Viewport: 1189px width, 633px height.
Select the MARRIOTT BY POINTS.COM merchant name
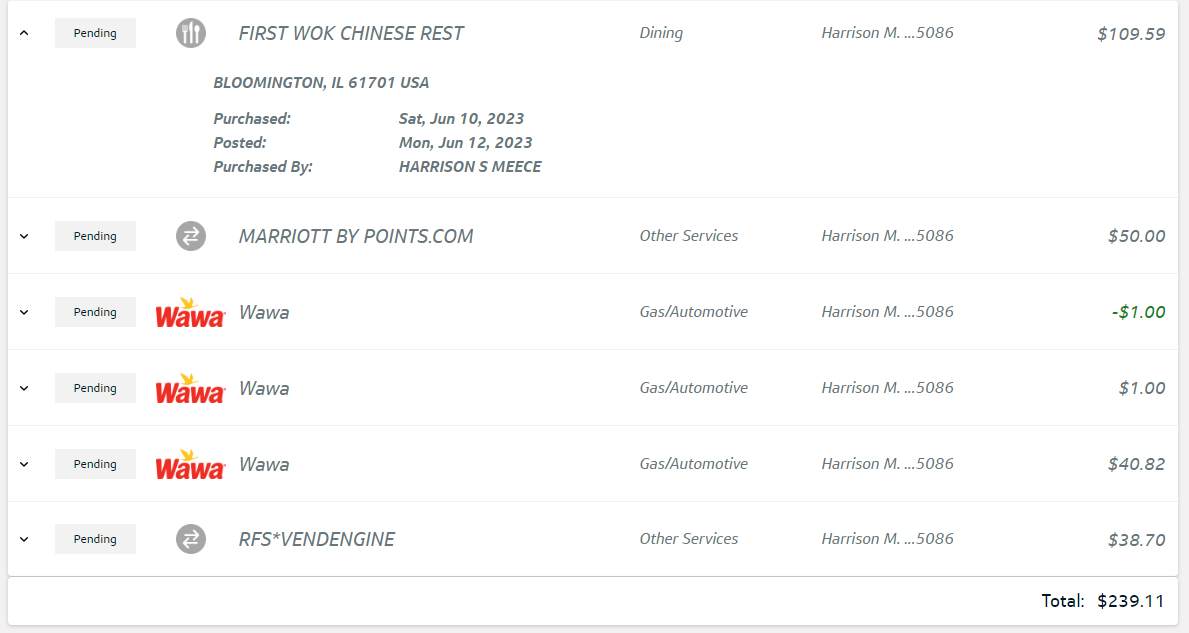(356, 236)
